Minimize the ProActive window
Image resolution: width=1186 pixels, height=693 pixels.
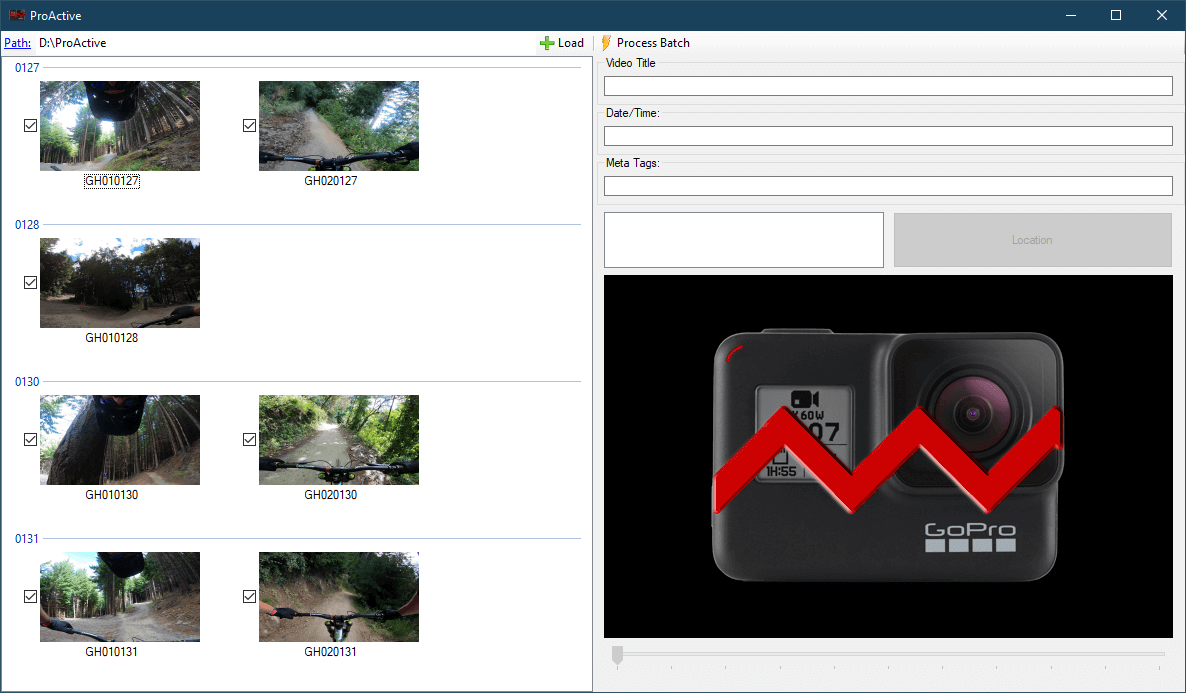tap(1070, 15)
